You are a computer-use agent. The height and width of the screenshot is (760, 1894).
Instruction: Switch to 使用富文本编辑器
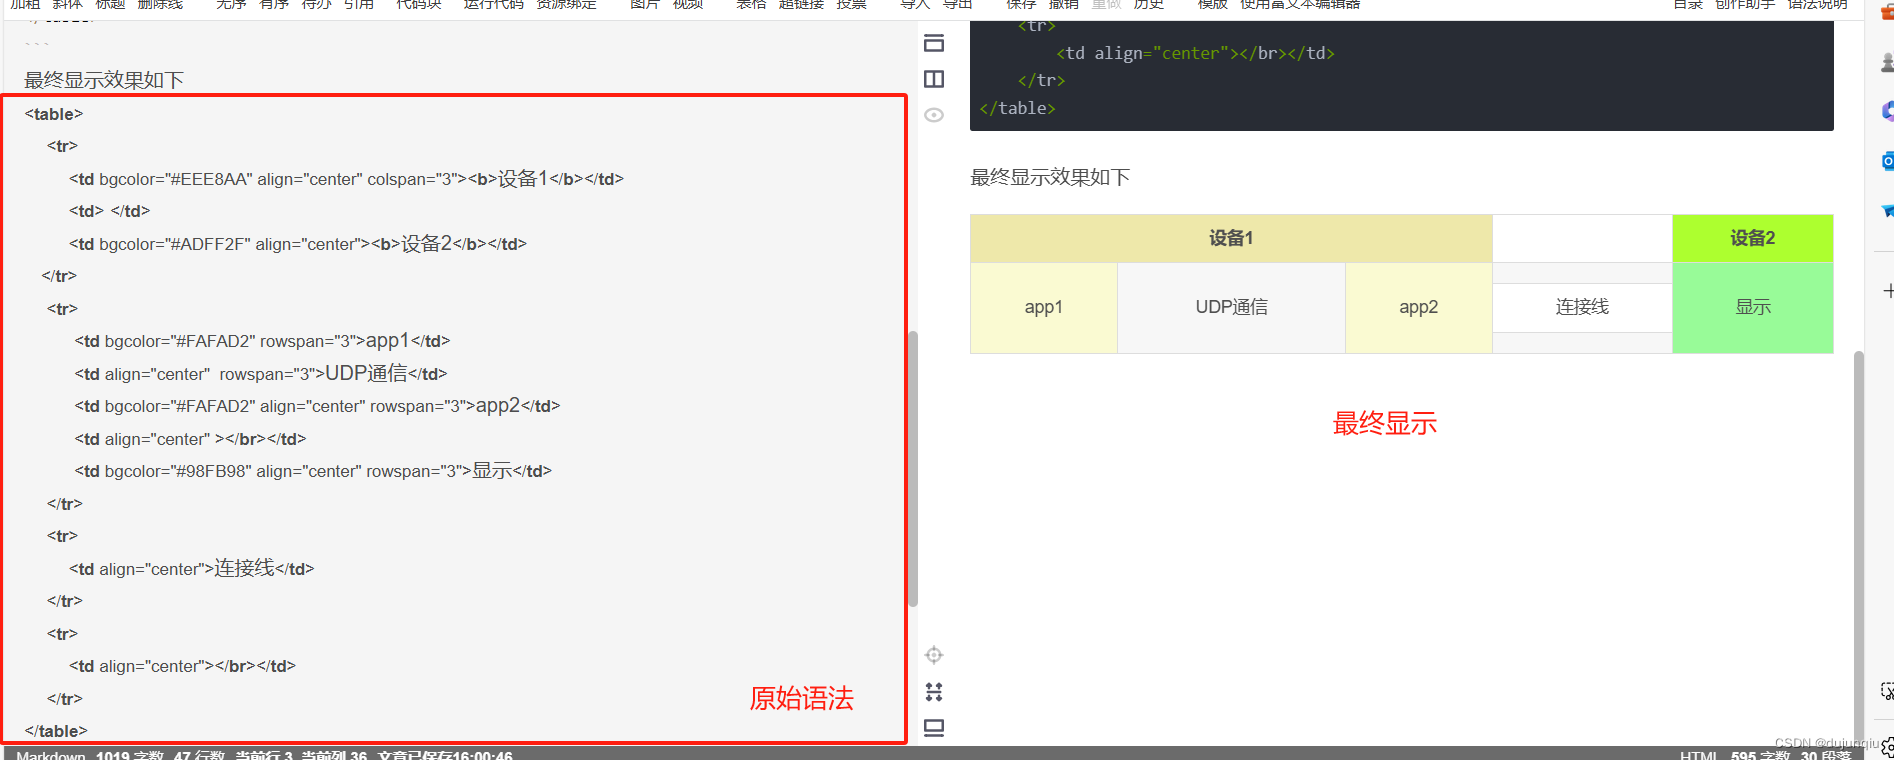click(1300, 5)
